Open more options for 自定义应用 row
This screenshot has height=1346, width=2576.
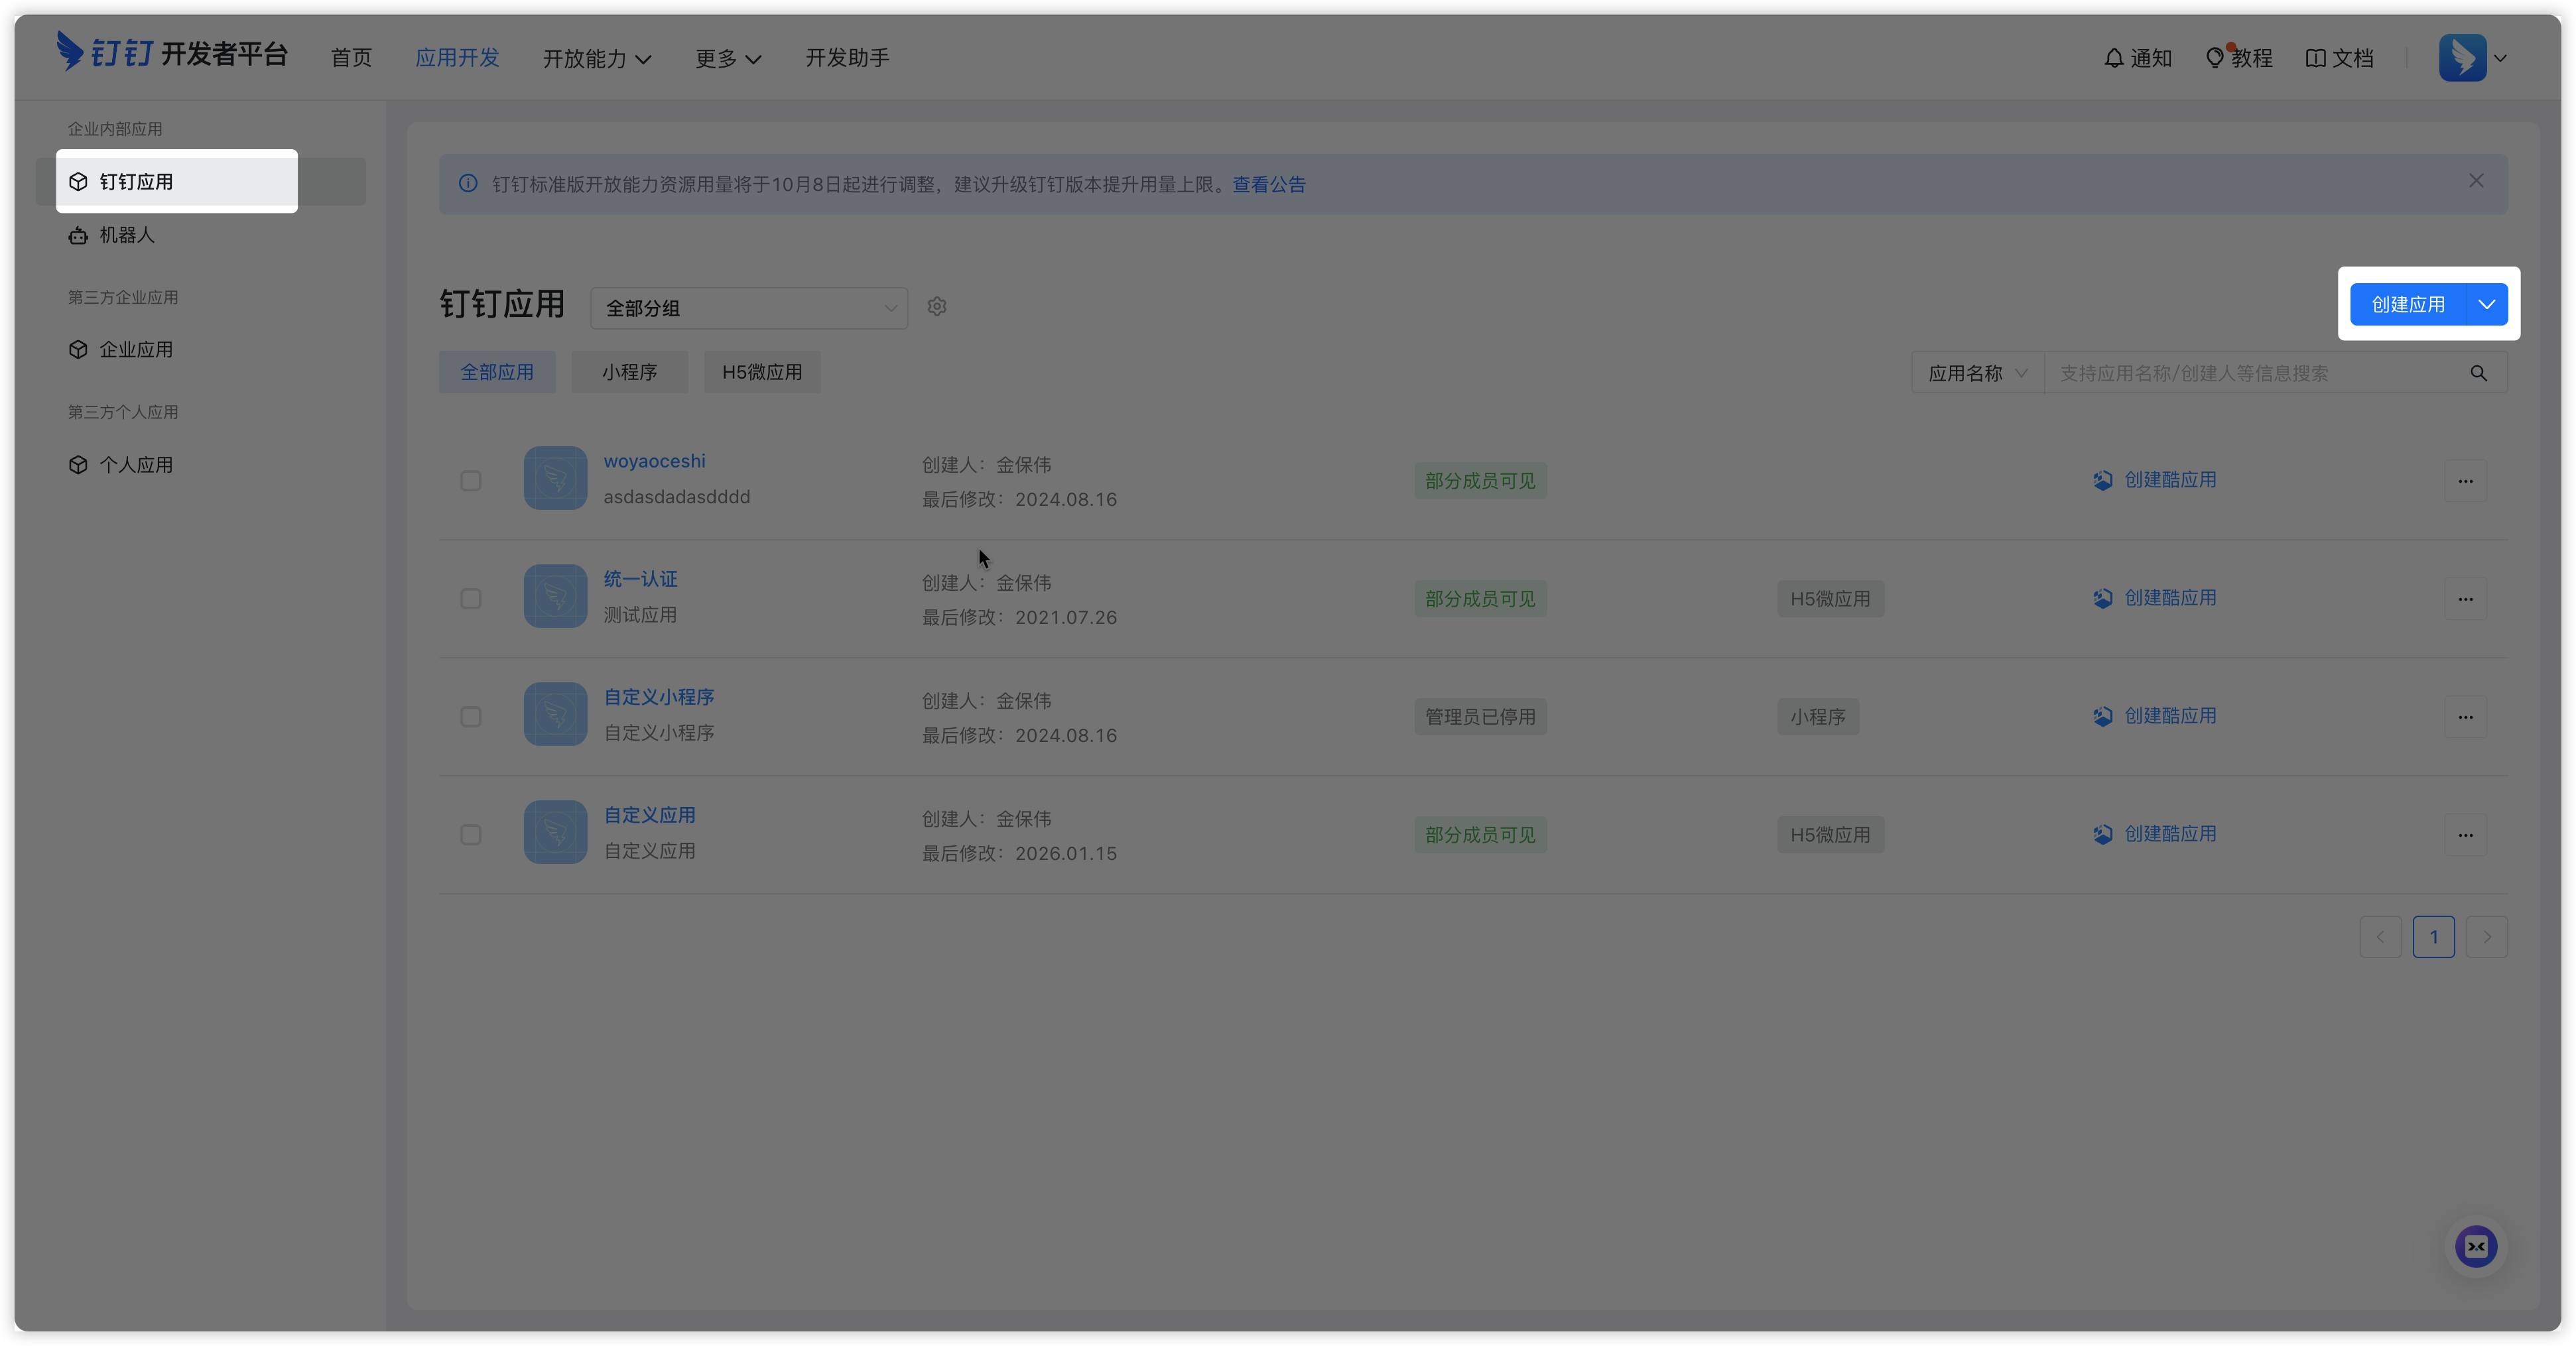2465,835
